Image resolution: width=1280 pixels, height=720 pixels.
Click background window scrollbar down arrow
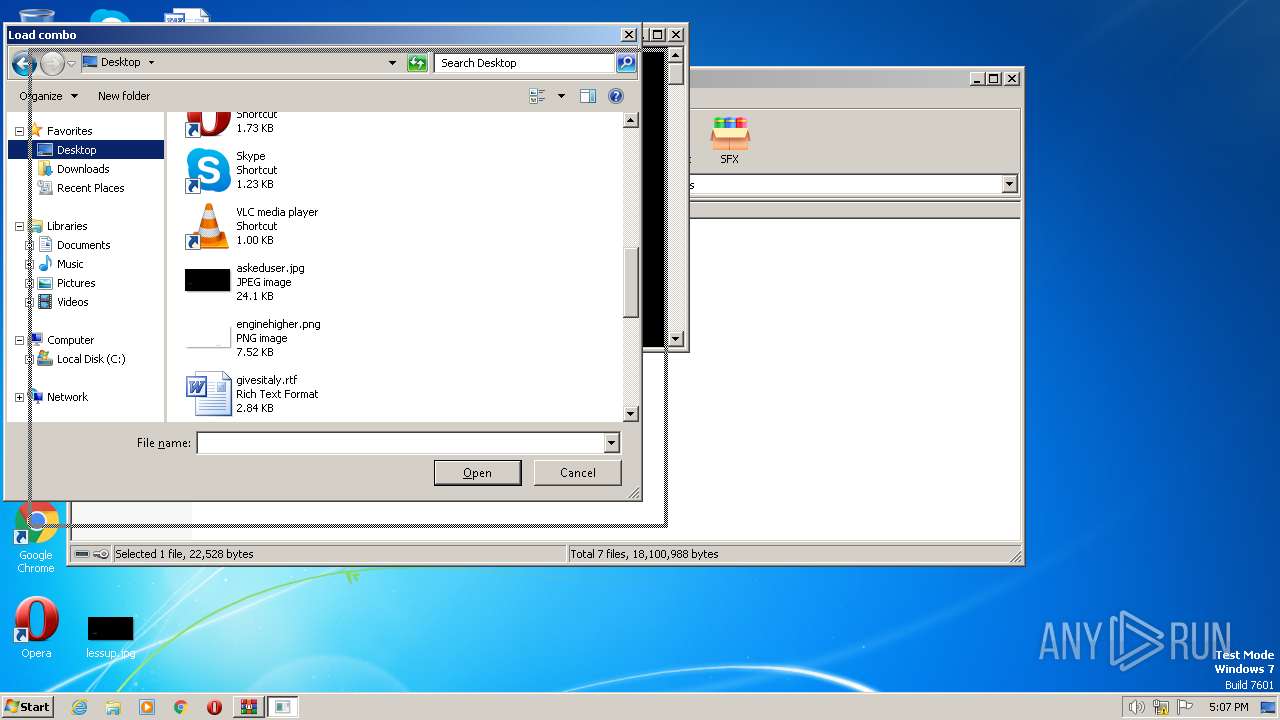click(x=675, y=340)
